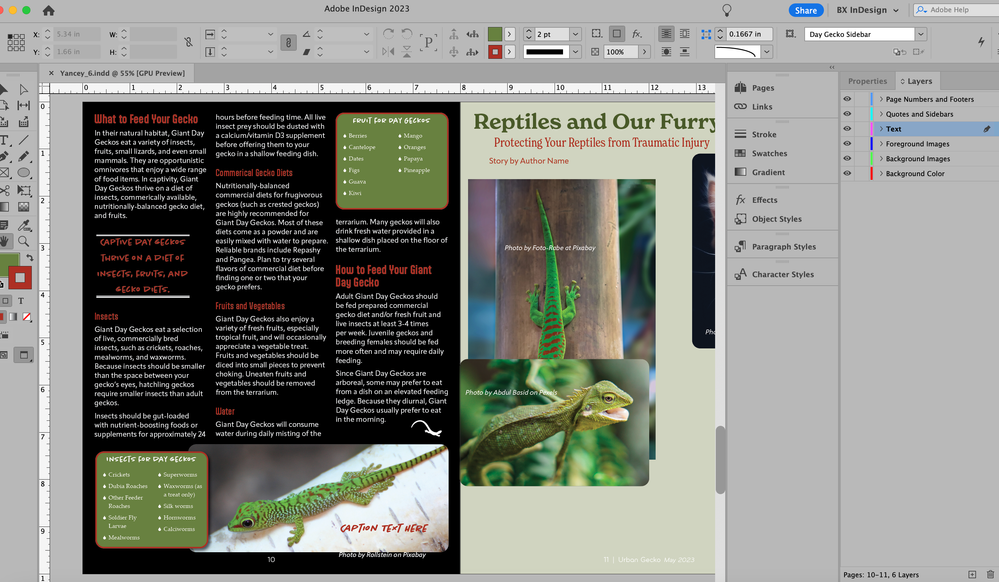Click the green fill color swatch
Viewport: 999px width, 582px height.
coord(493,34)
